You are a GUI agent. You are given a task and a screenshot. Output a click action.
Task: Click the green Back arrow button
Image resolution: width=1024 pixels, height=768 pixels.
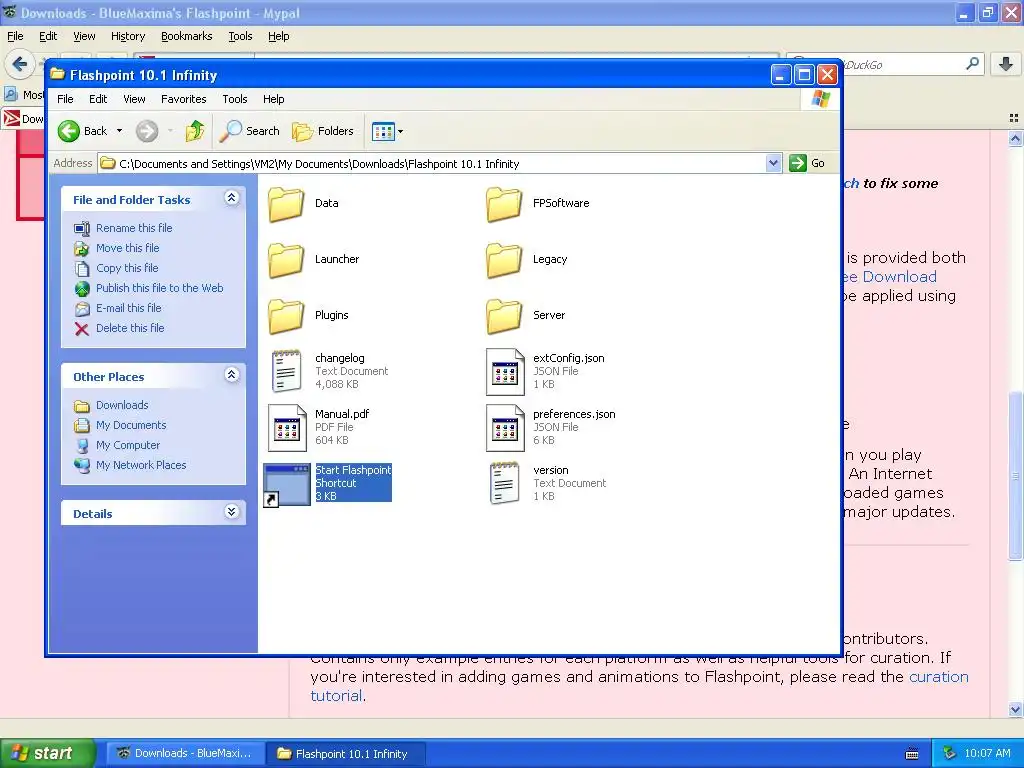pyautogui.click(x=69, y=131)
